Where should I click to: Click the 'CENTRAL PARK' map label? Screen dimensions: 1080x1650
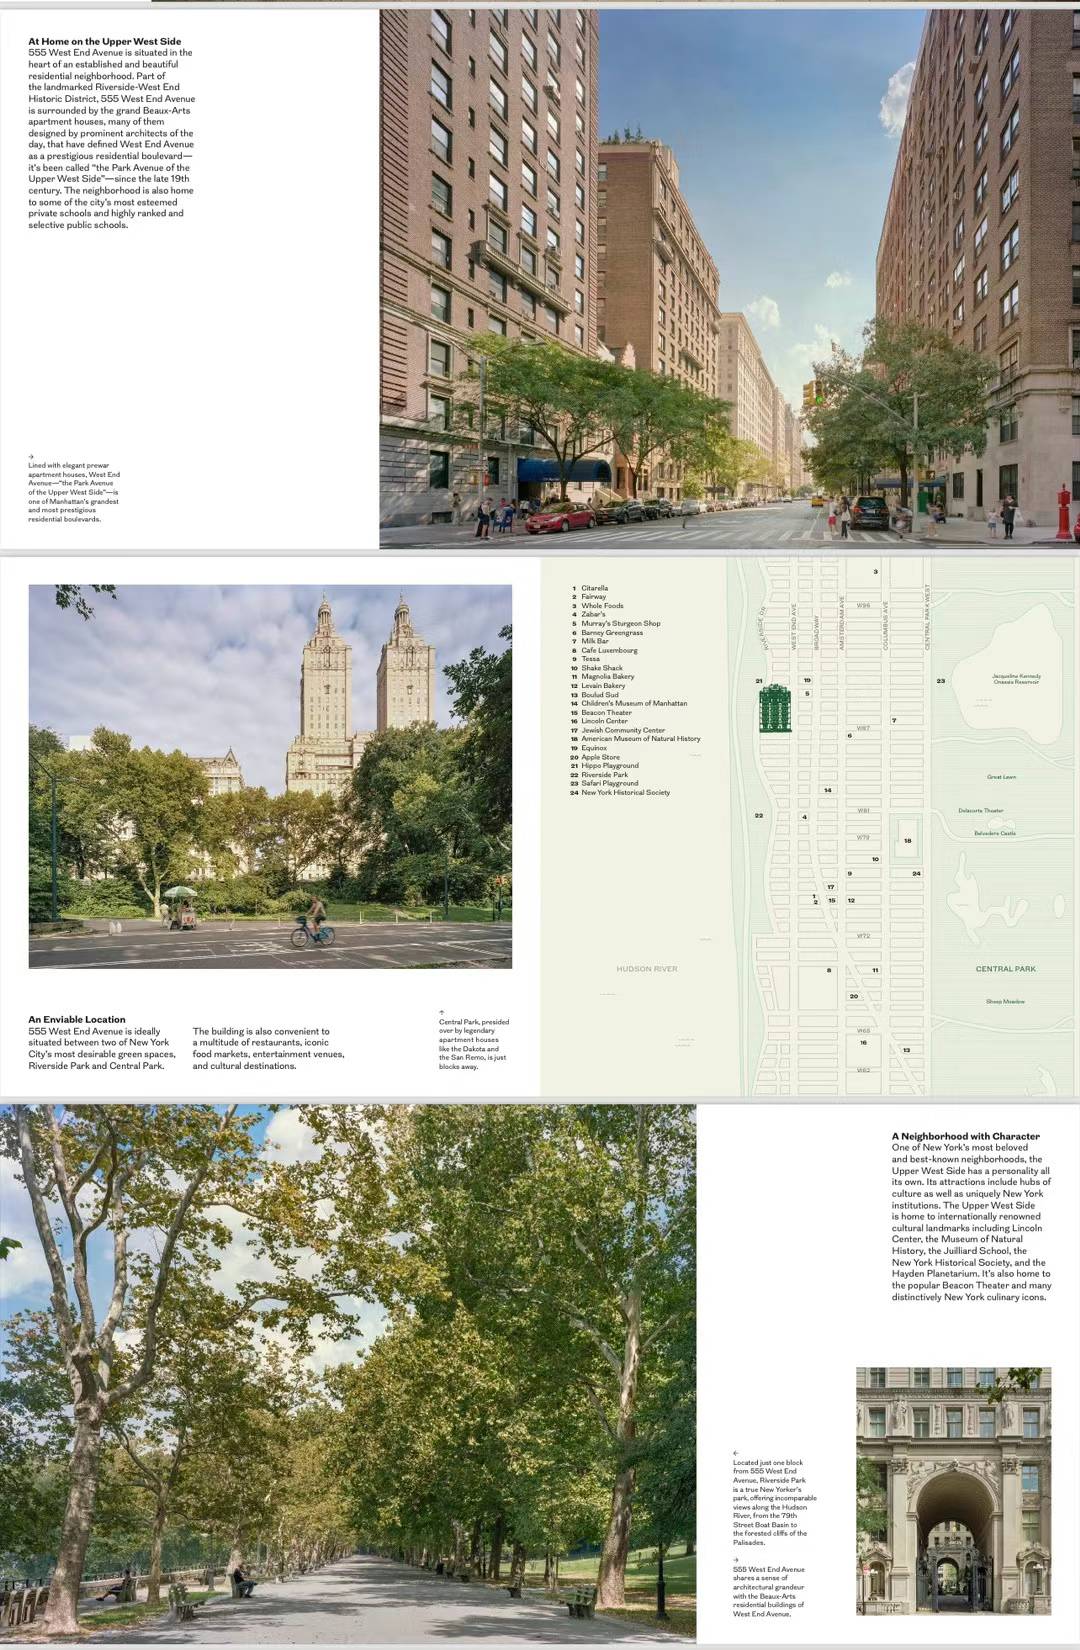coord(1005,969)
